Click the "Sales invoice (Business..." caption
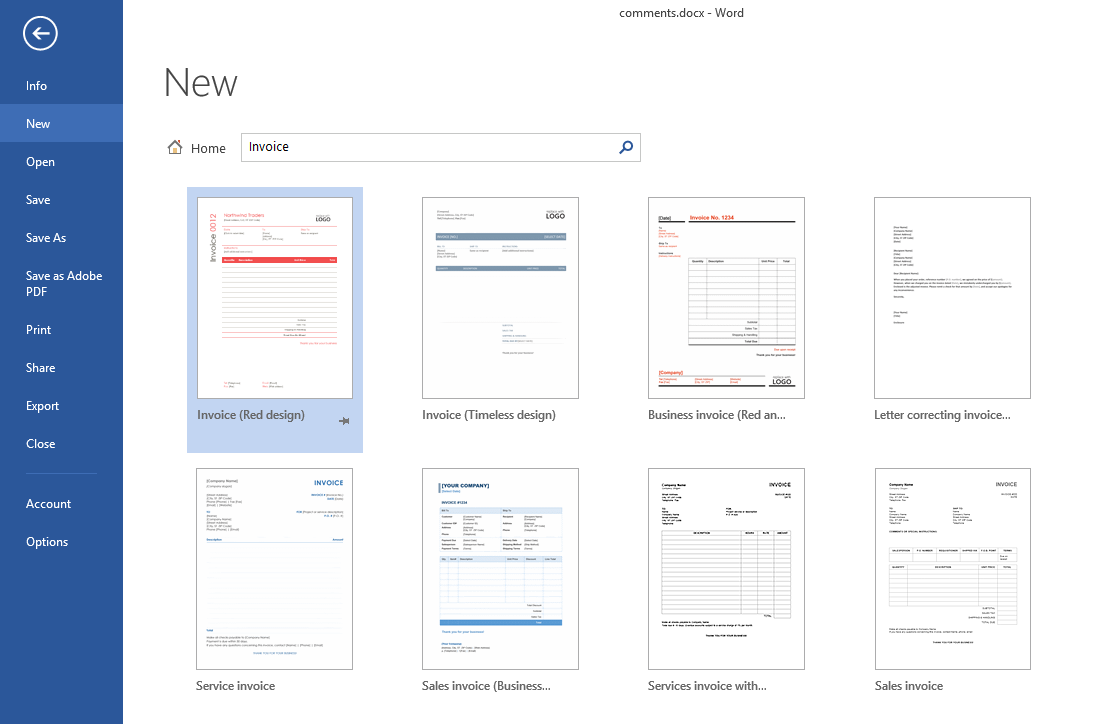This screenshot has height=724, width=1097. [486, 686]
